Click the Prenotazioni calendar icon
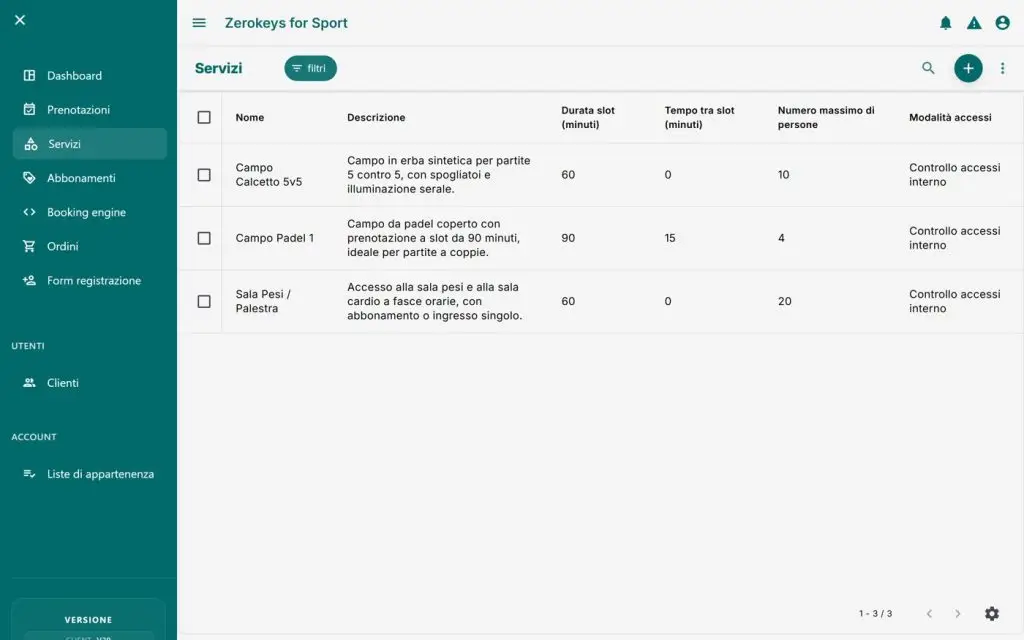The width and height of the screenshot is (1024, 640). coord(29,109)
